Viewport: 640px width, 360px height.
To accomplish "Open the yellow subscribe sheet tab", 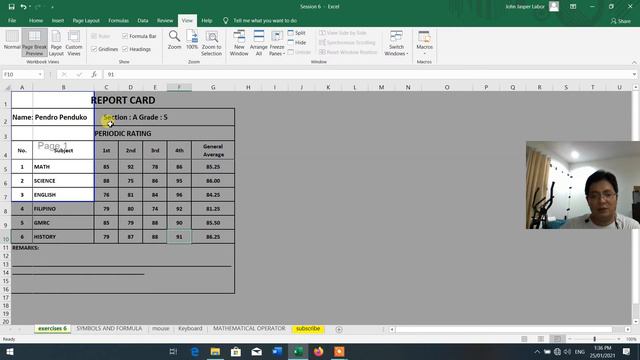I will click(308, 329).
